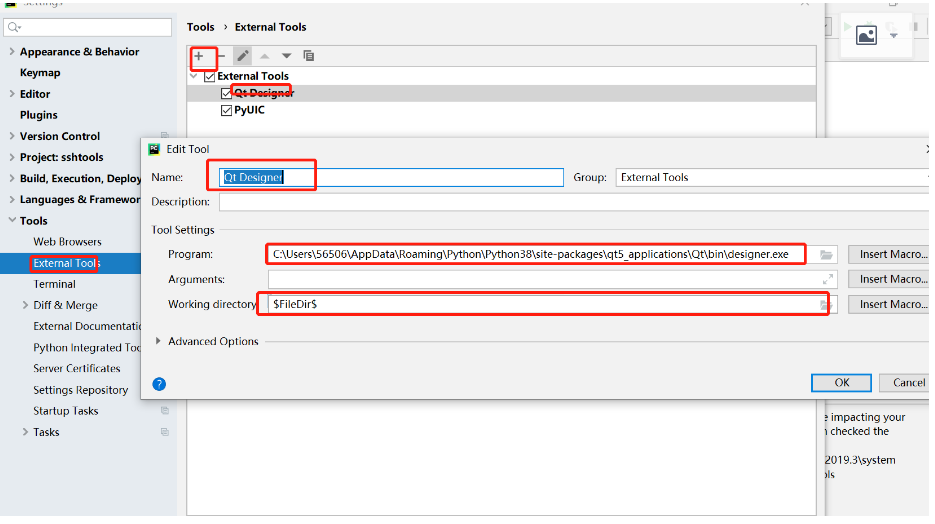The image size is (935, 524).
Task: Click the blue help question mark icon
Action: pos(159,384)
